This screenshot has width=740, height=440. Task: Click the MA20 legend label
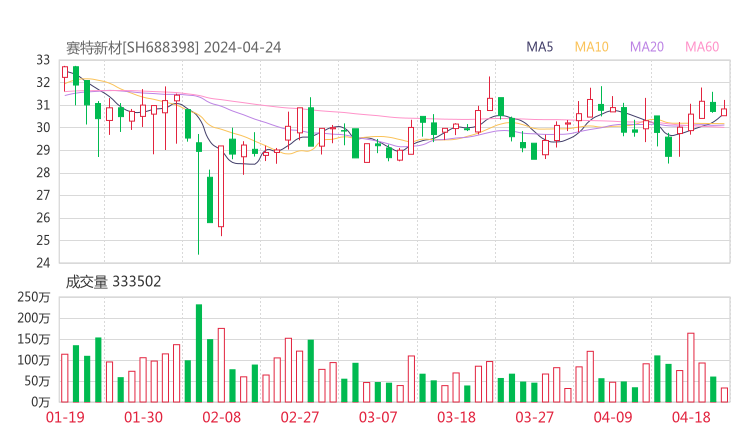[647, 47]
